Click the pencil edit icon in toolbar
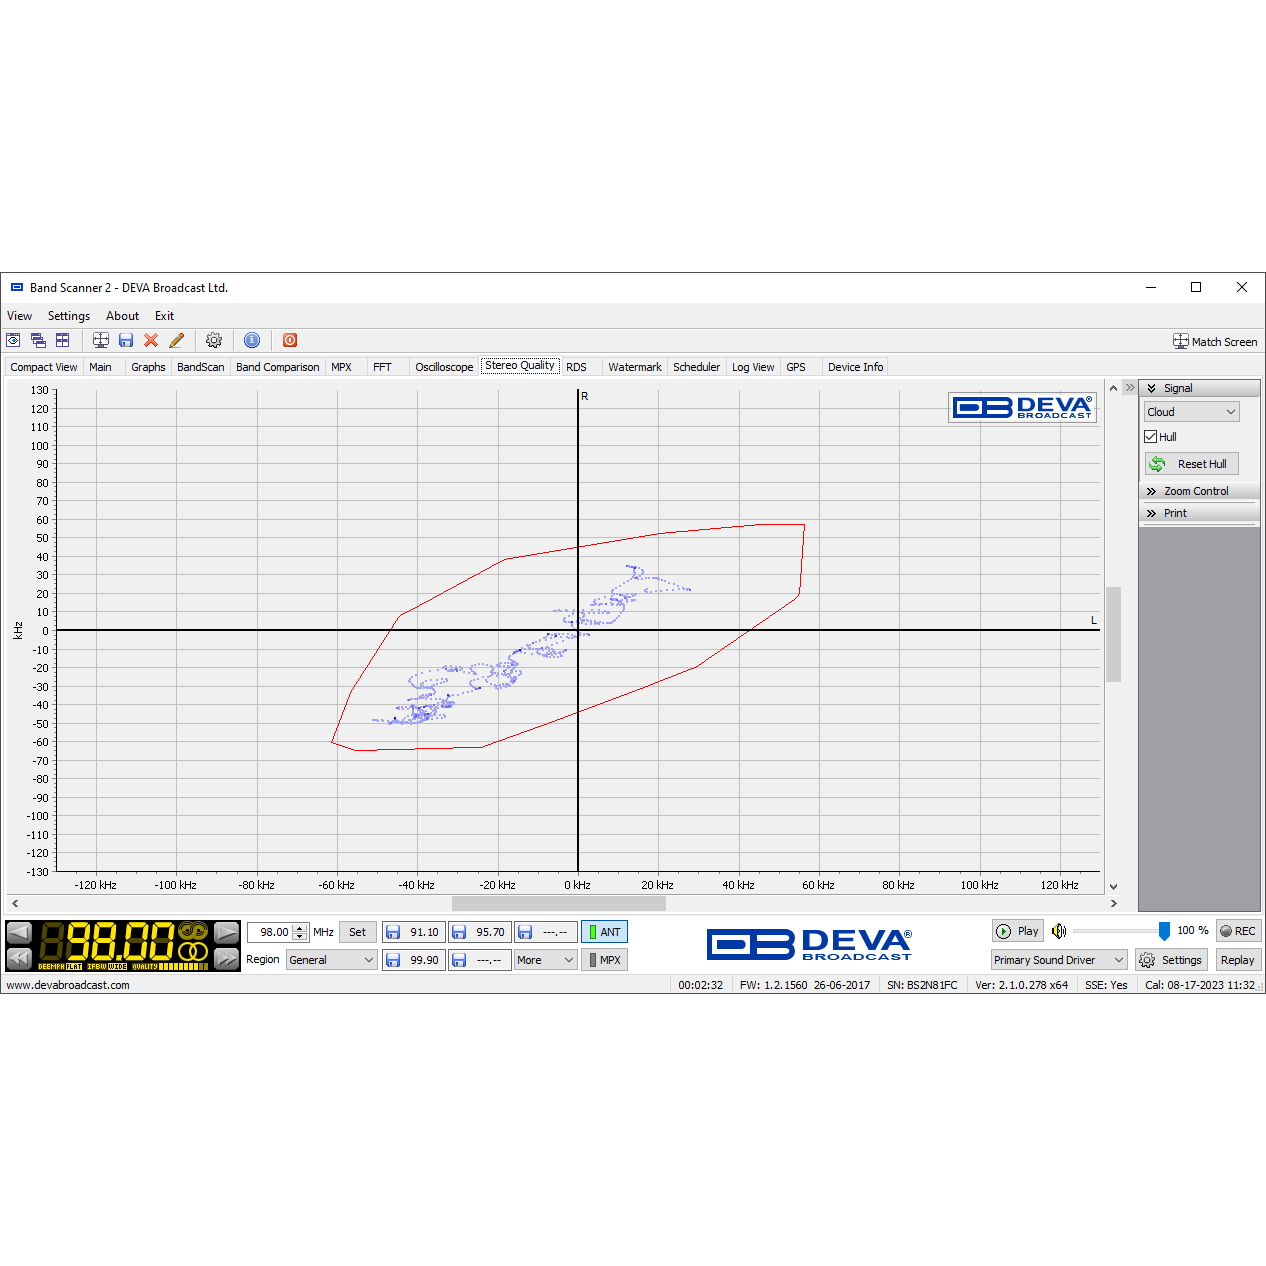This screenshot has height=1266, width=1266. coord(177,341)
